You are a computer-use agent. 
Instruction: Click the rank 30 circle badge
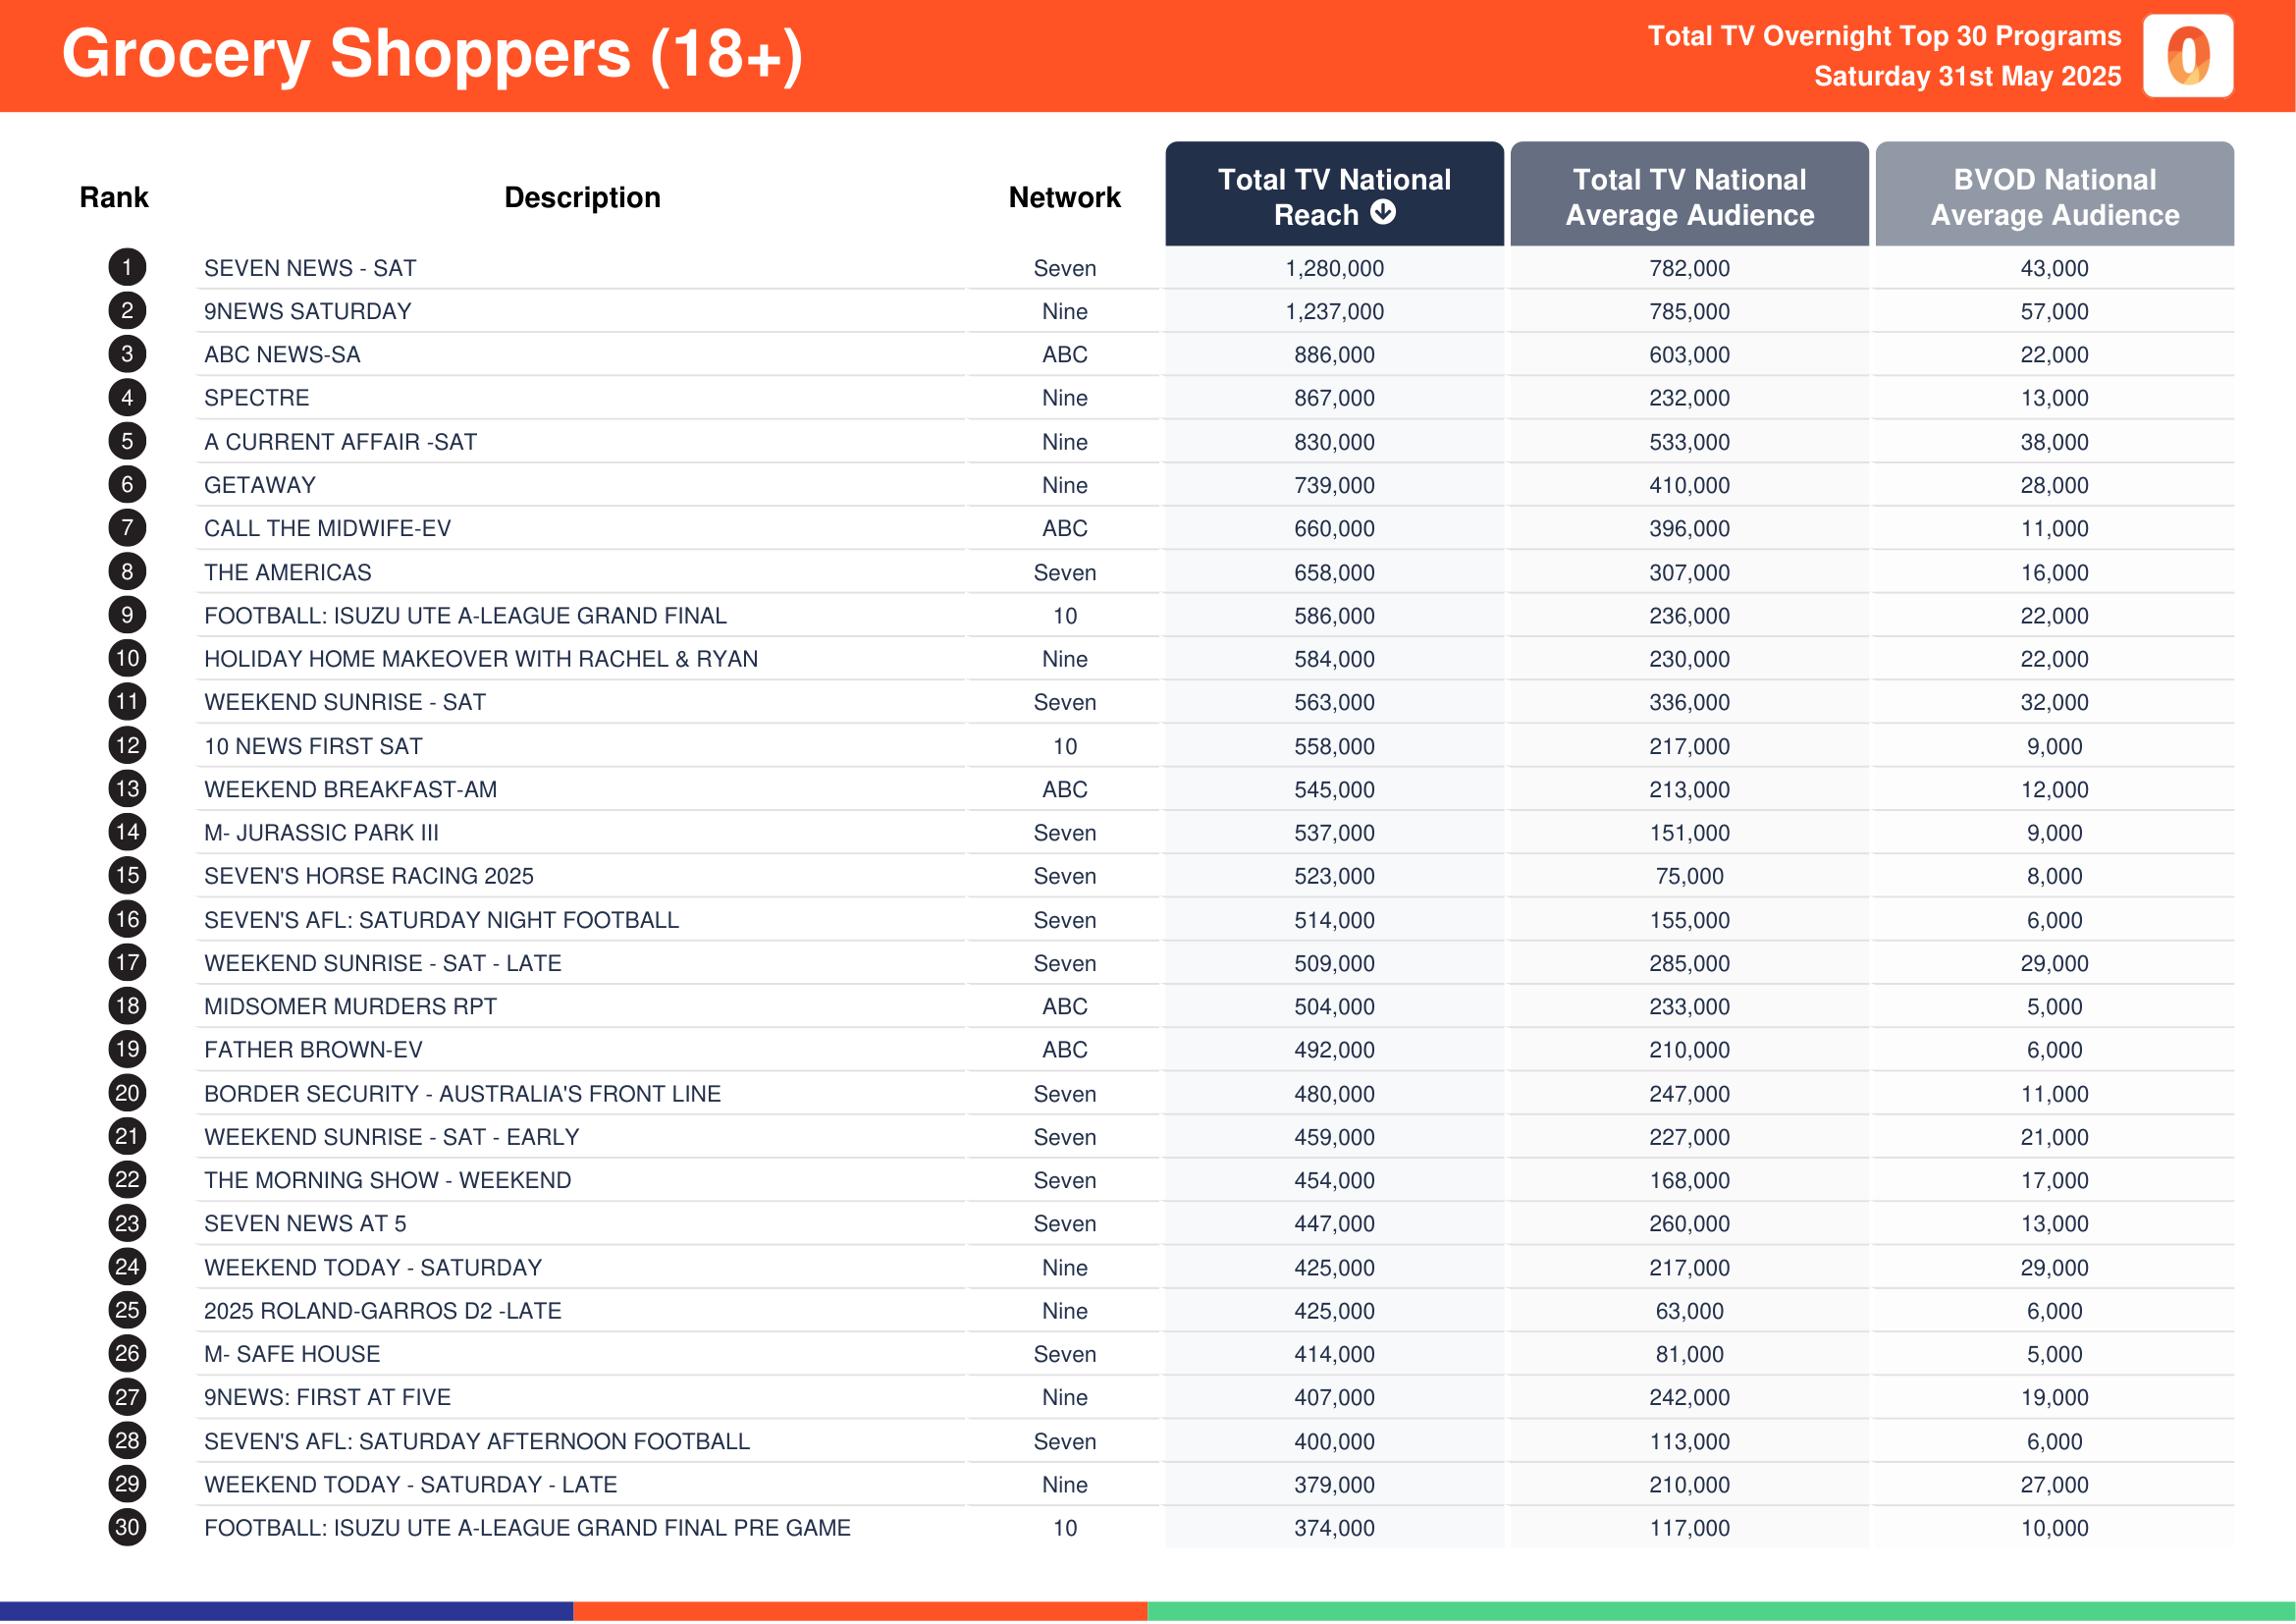coord(127,1527)
